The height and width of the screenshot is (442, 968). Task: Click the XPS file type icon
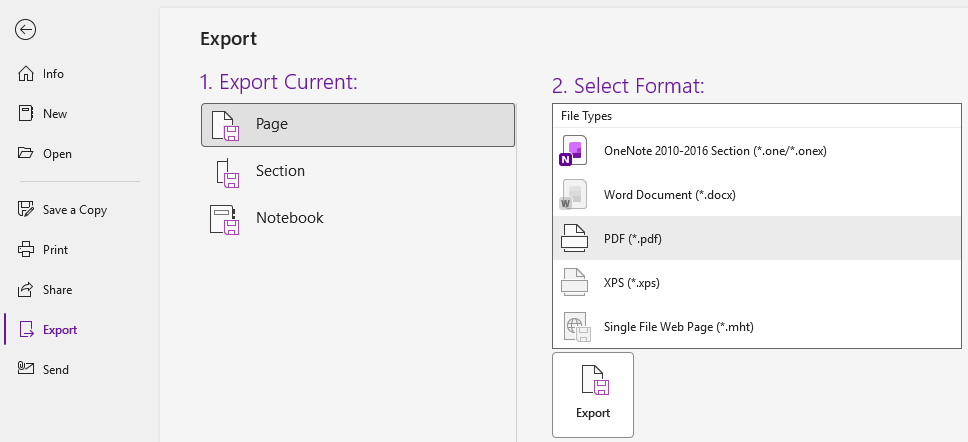click(574, 283)
